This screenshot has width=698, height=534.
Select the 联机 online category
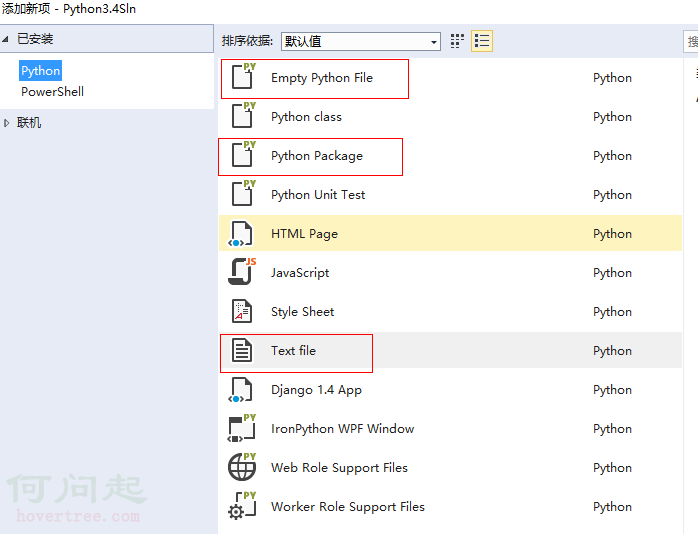pyautogui.click(x=29, y=122)
